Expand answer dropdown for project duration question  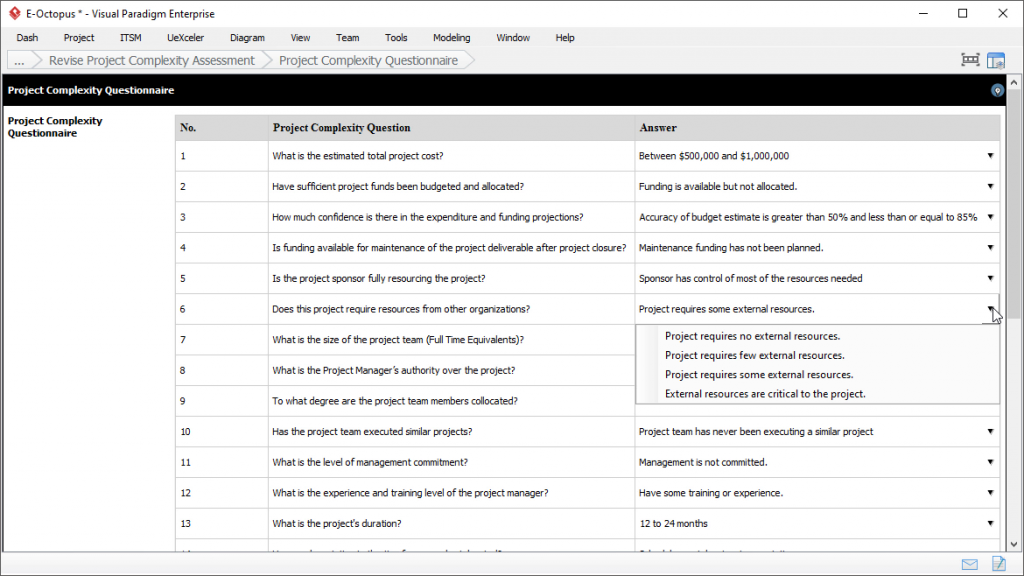988,523
